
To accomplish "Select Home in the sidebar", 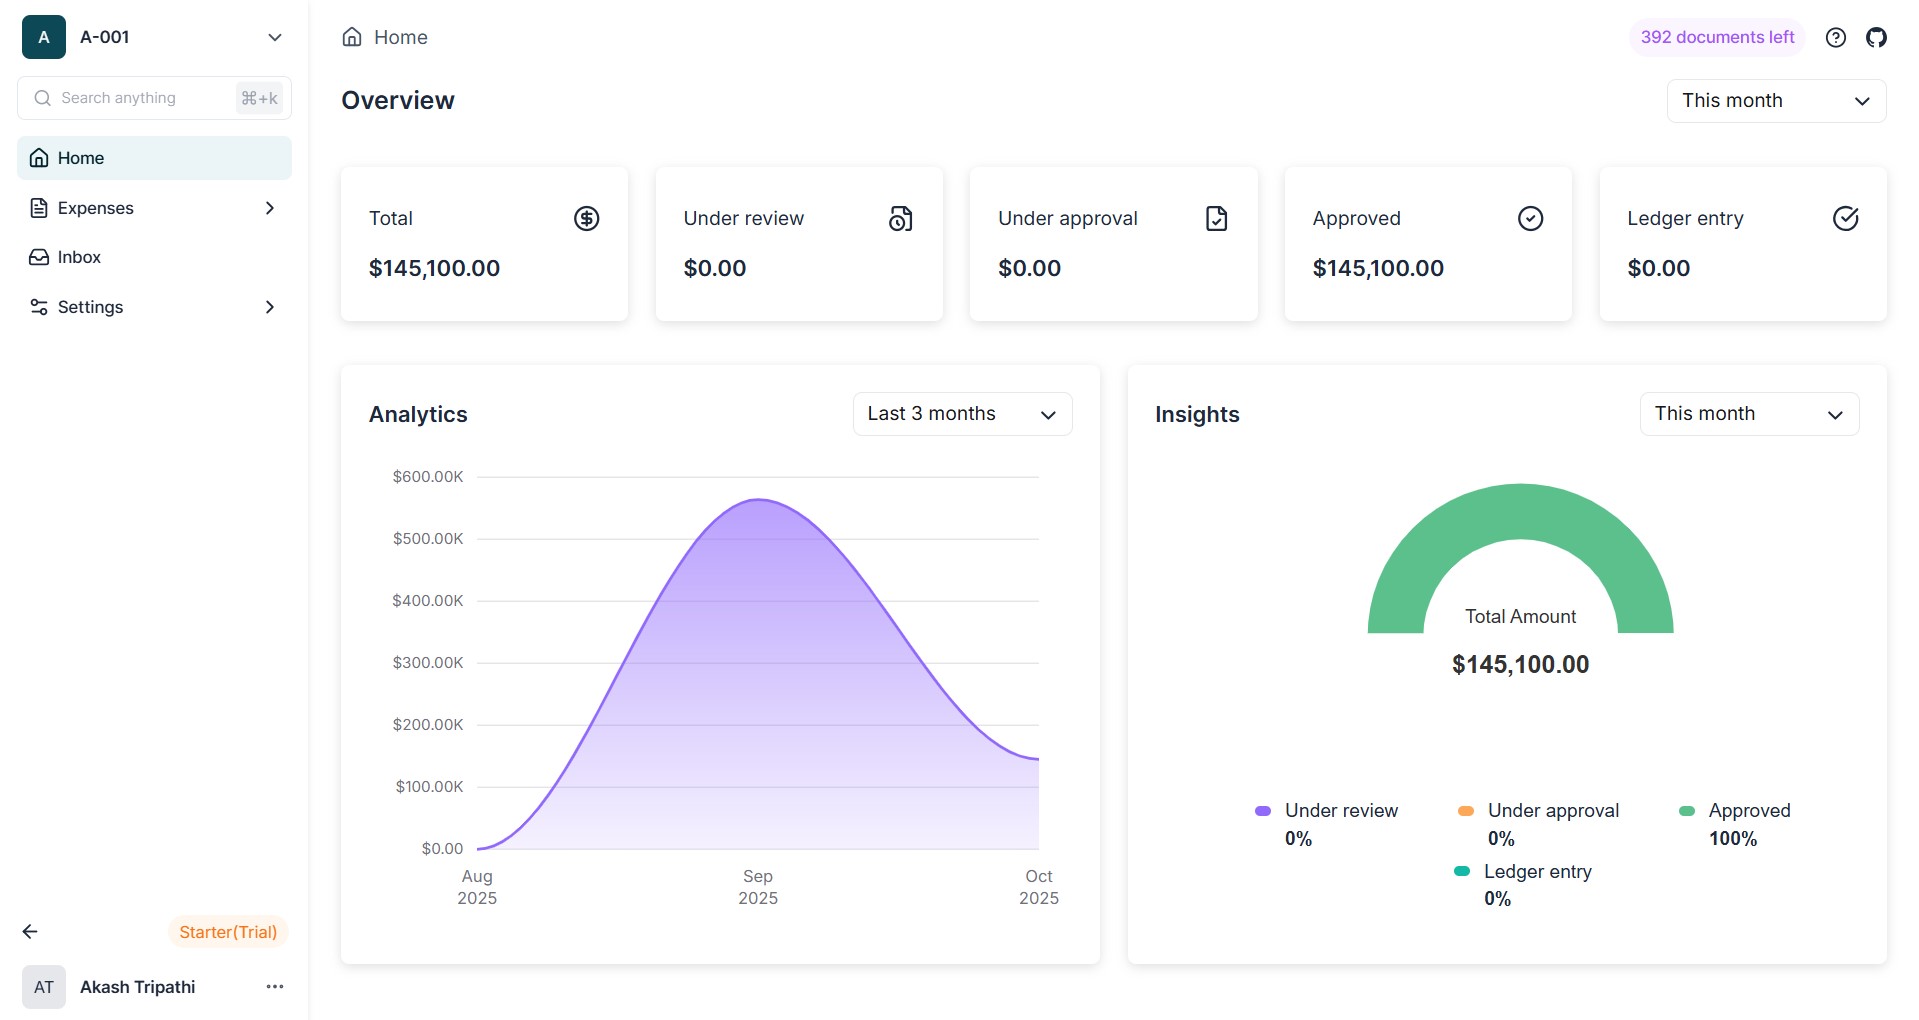I will pyautogui.click(x=81, y=158).
